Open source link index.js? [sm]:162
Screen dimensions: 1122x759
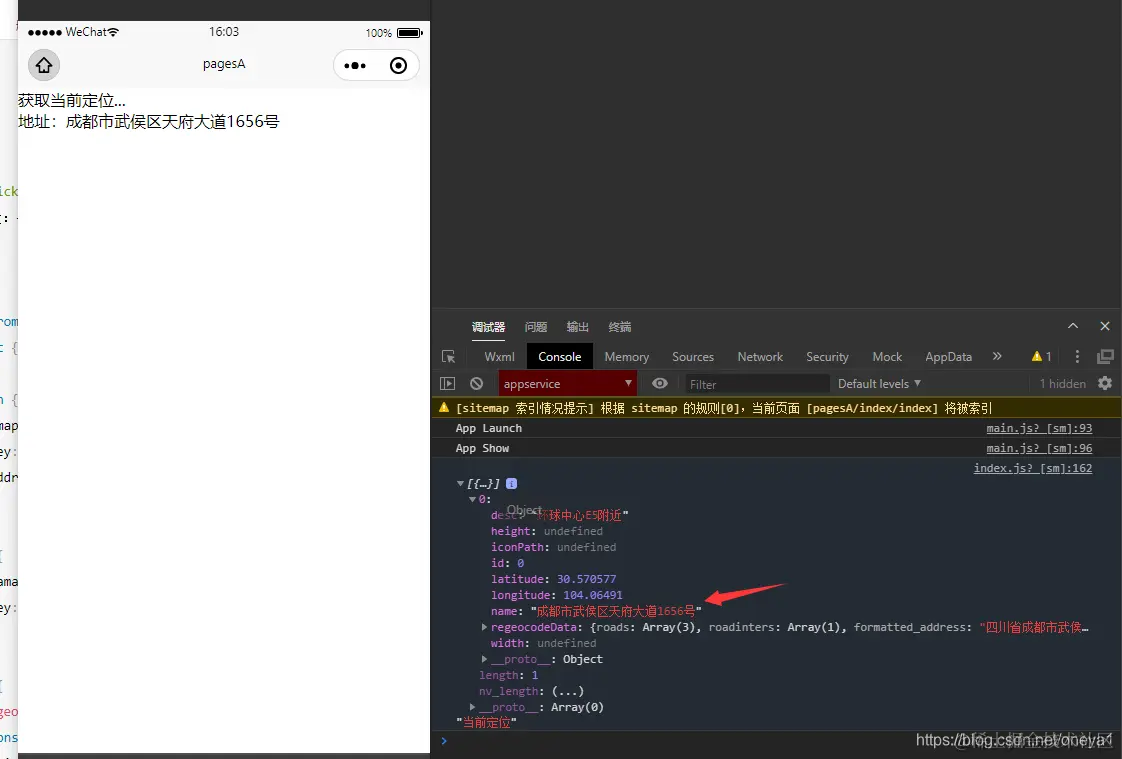click(x=1033, y=468)
